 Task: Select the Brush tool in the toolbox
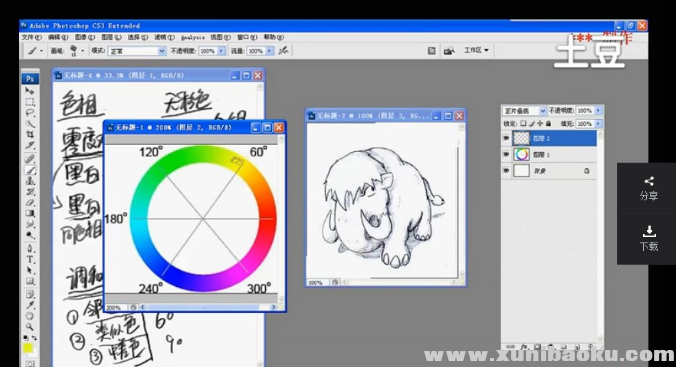click(x=30, y=170)
